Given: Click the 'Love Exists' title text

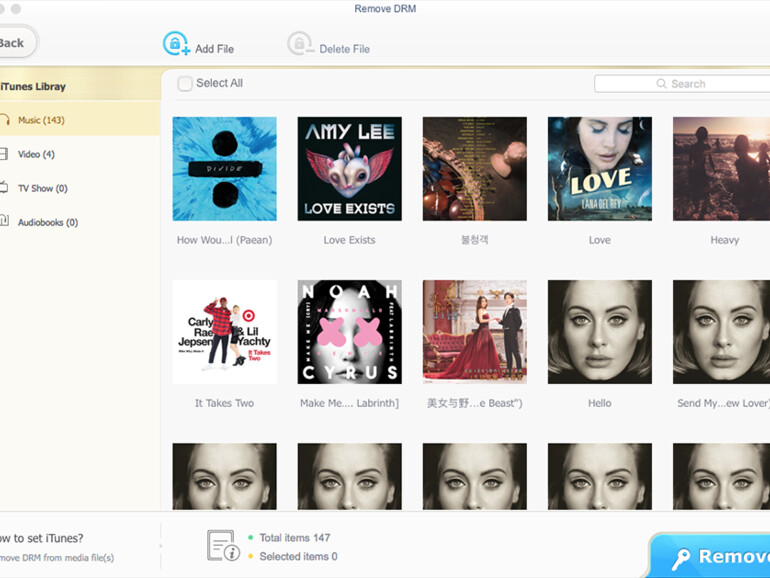Looking at the screenshot, I should click(x=349, y=240).
